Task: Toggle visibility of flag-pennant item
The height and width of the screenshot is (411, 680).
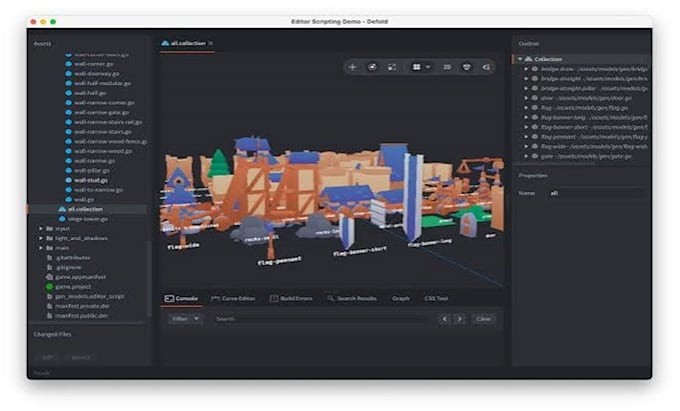Action: [535, 137]
